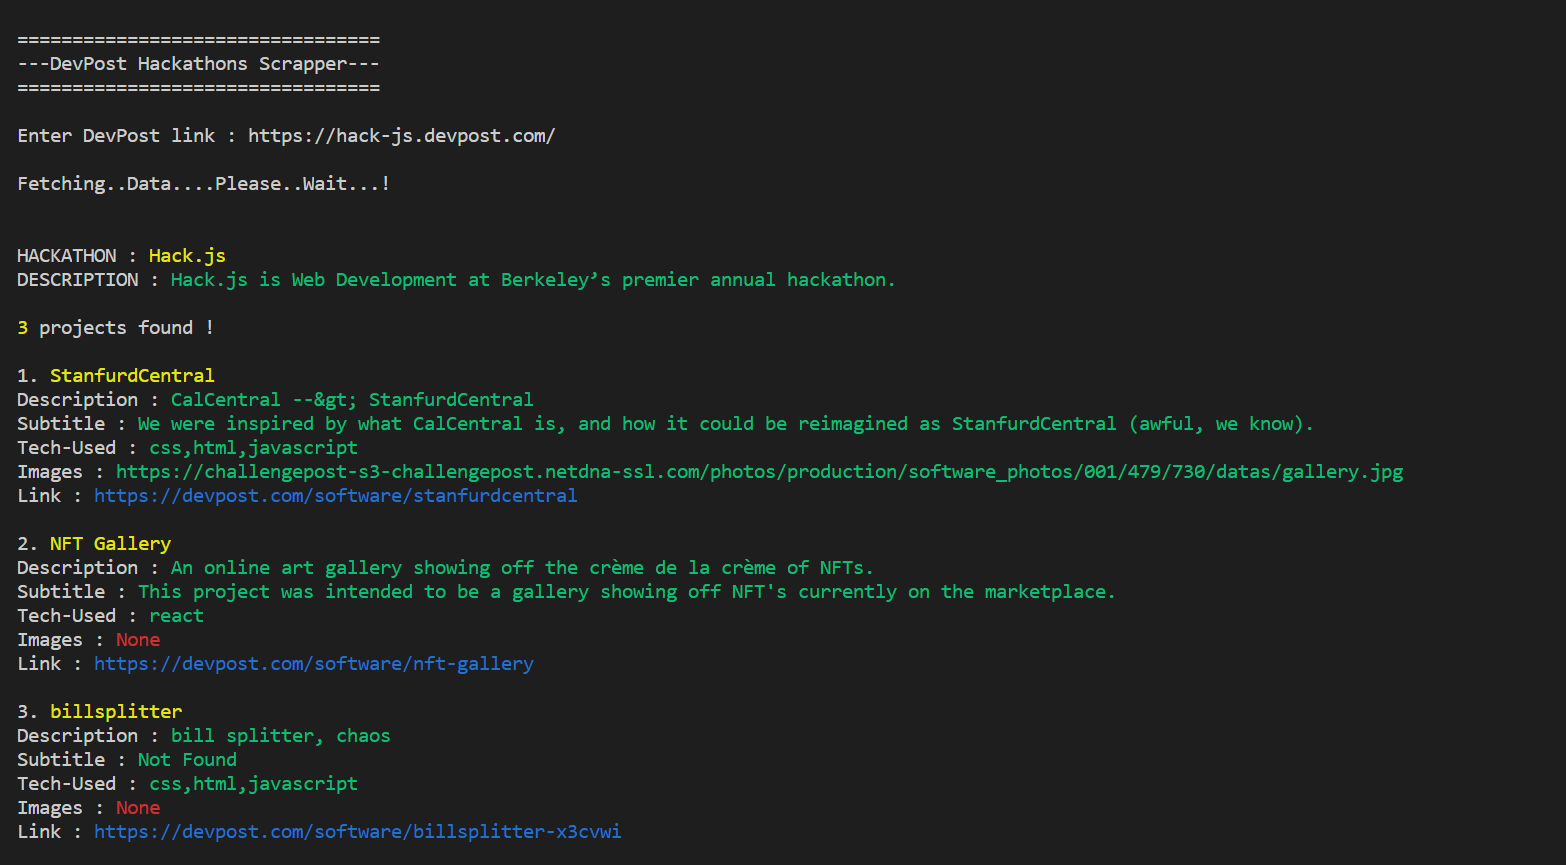This screenshot has width=1566, height=865.
Task: Click the 'None' images value for NFT Gallery
Action: 138,639
